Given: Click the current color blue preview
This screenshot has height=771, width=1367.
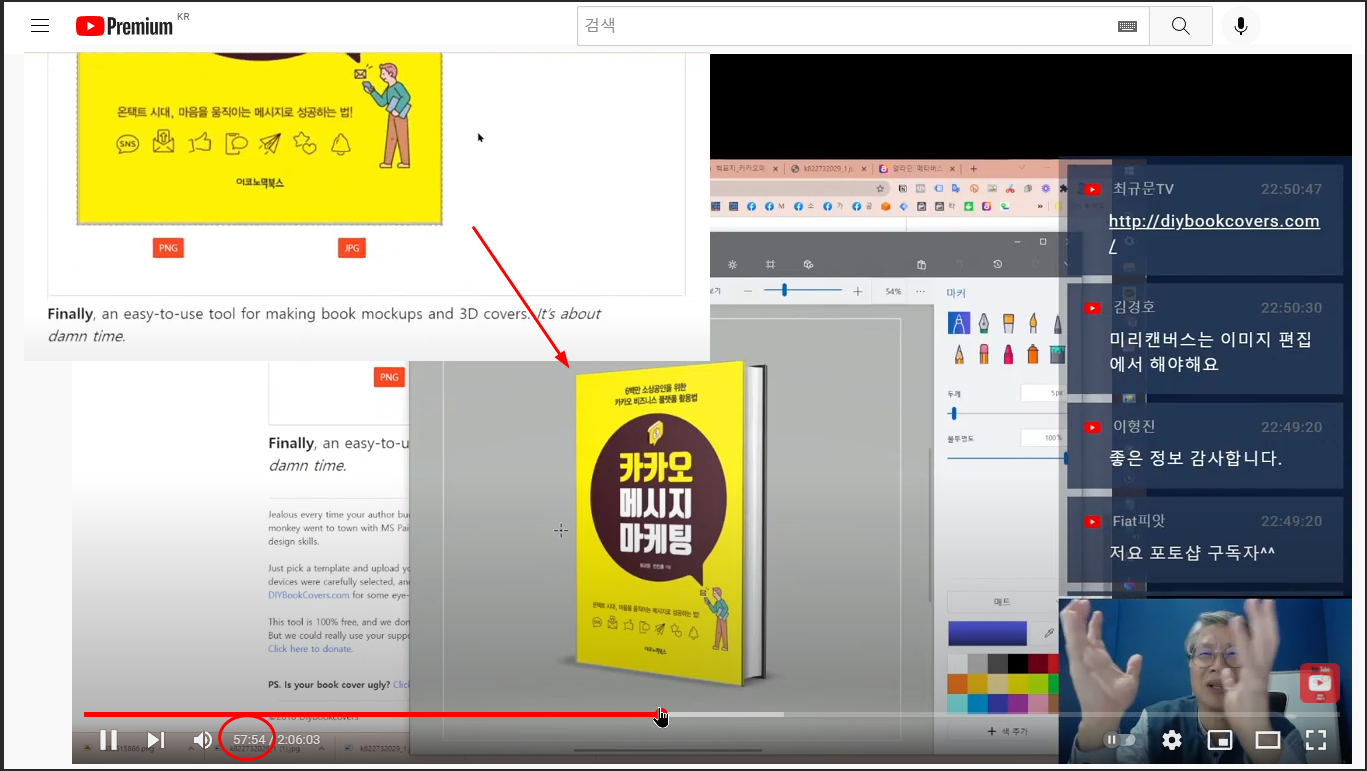Looking at the screenshot, I should (987, 633).
